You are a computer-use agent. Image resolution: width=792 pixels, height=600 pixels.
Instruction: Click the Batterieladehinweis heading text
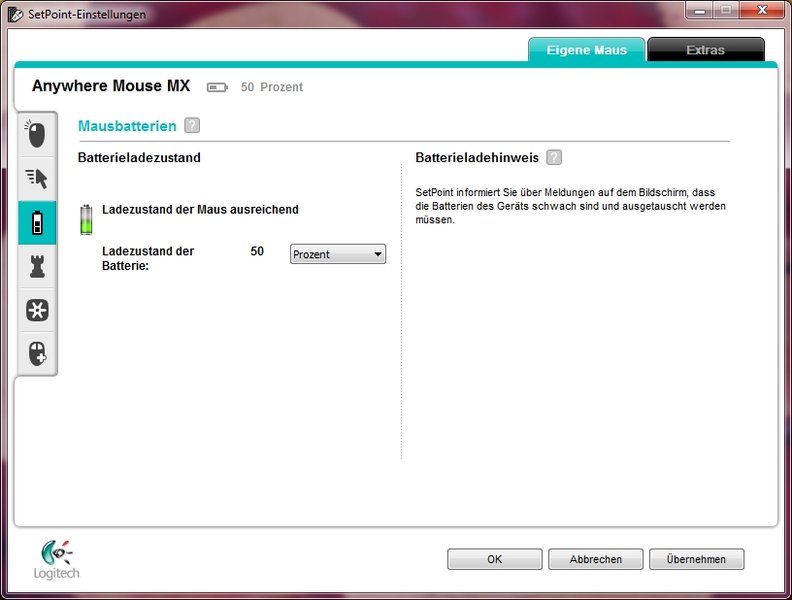tap(477, 158)
